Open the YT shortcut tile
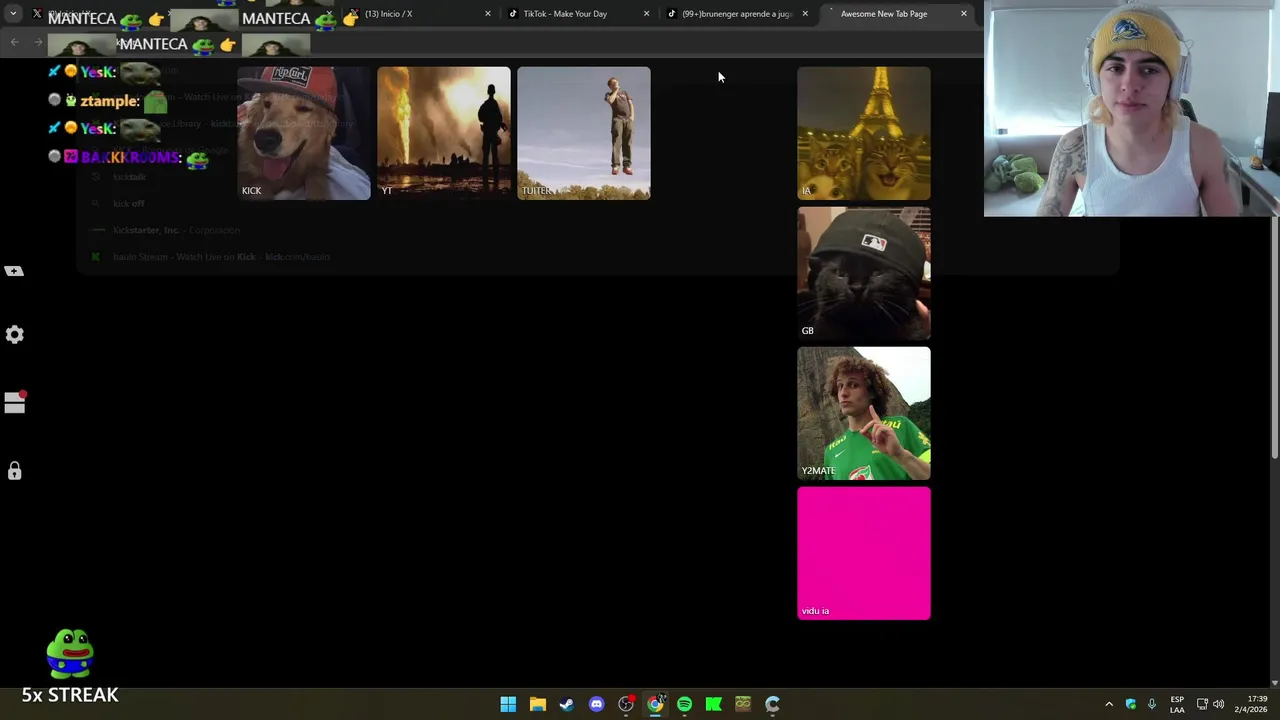 (x=444, y=133)
